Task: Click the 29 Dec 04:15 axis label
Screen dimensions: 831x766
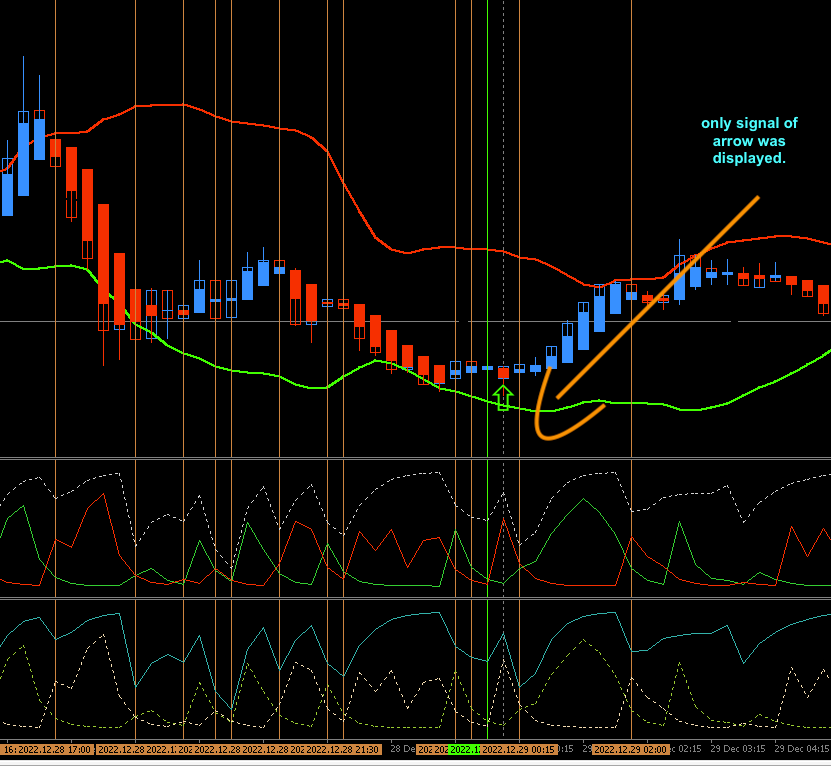Action: coord(801,749)
